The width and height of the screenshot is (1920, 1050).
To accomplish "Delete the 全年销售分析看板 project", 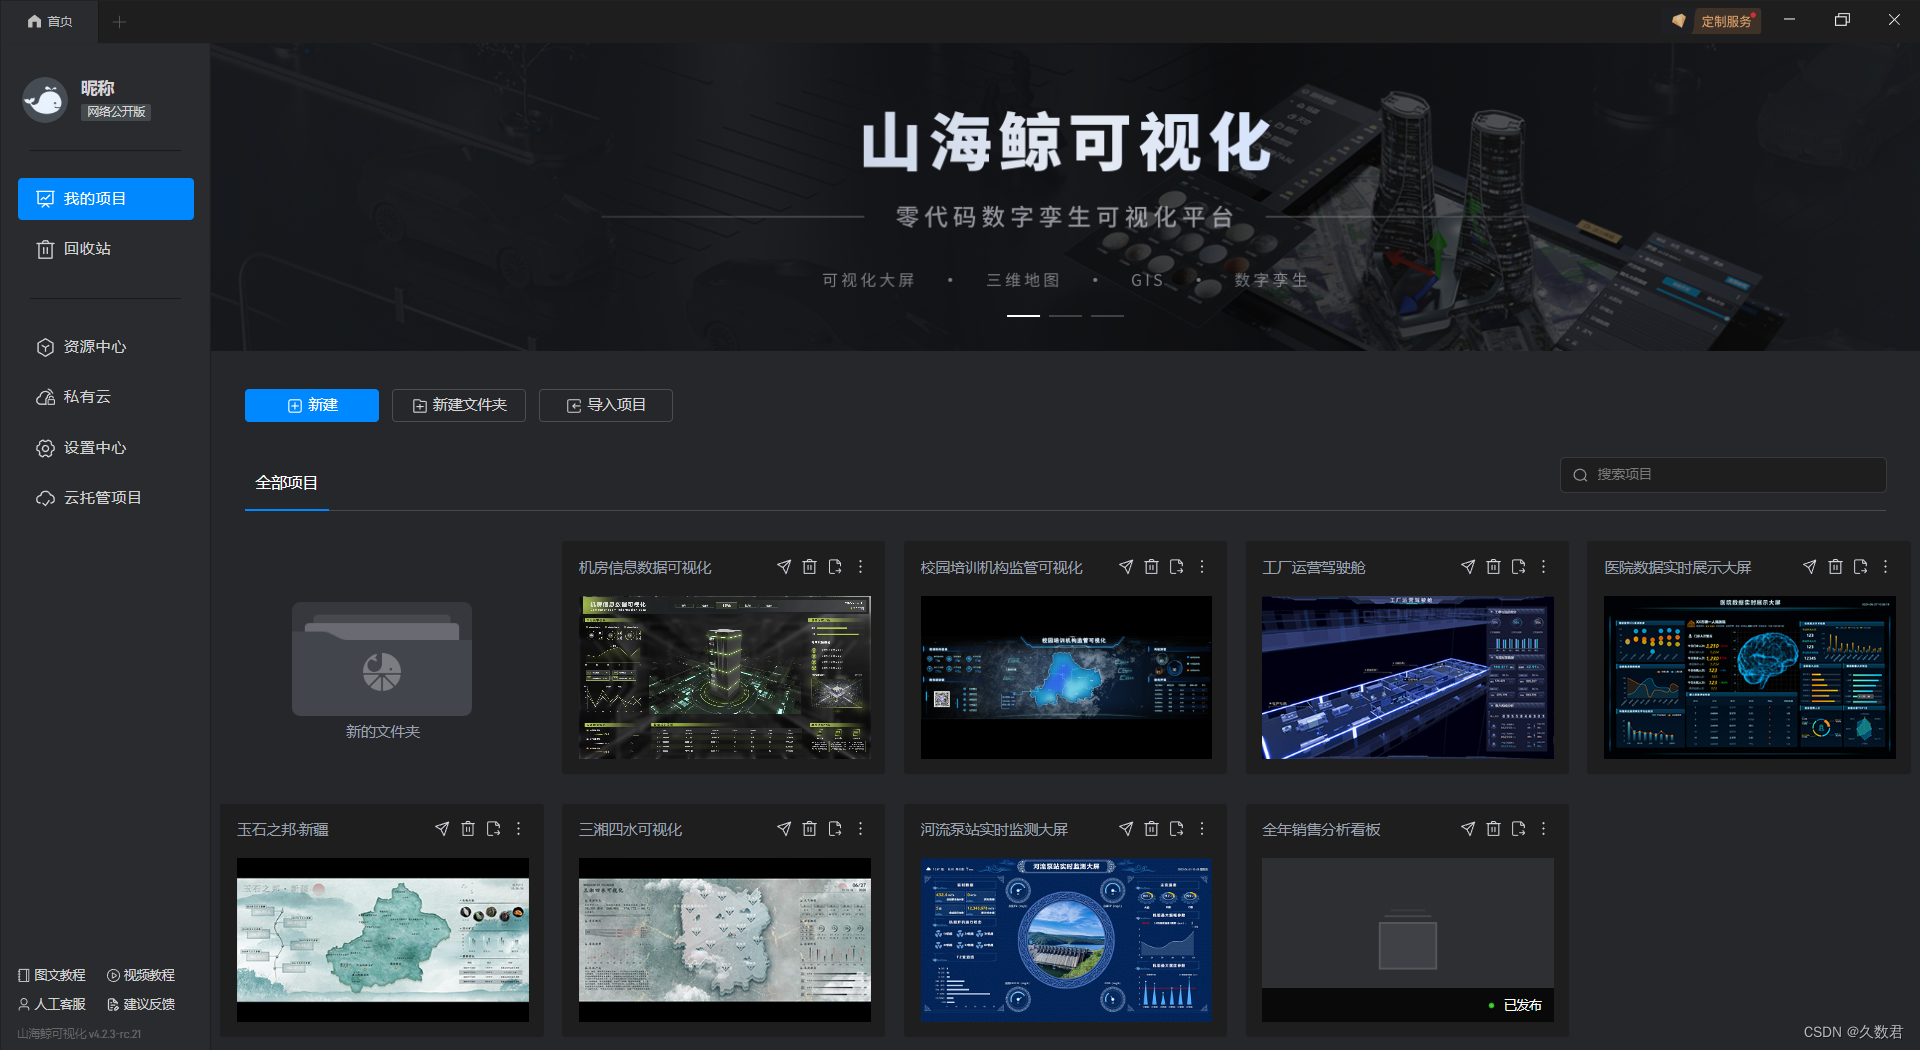I will (x=1494, y=829).
